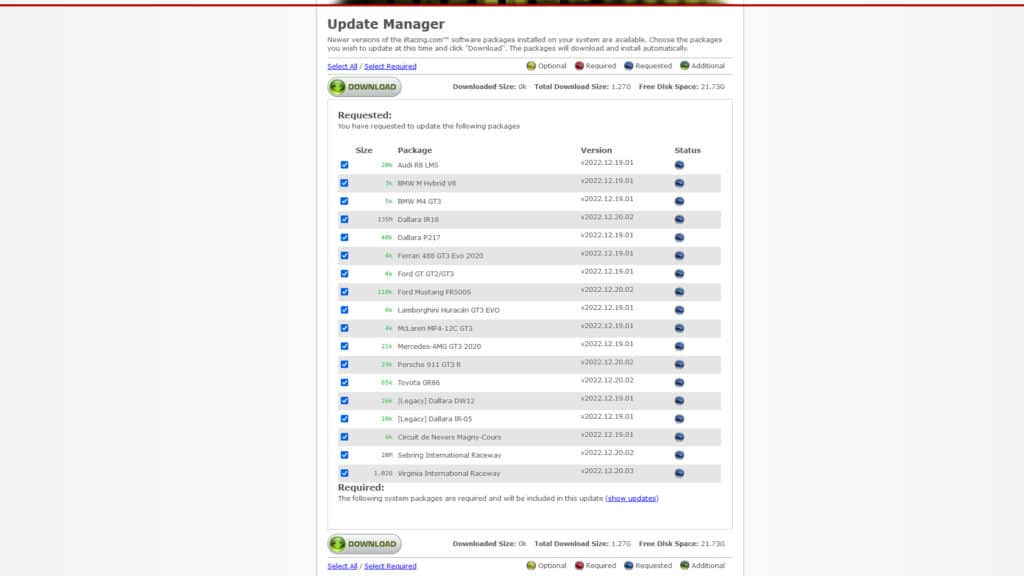Viewport: 1024px width, 576px height.
Task: Click the Total Download Size value at top
Action: [x=620, y=87]
